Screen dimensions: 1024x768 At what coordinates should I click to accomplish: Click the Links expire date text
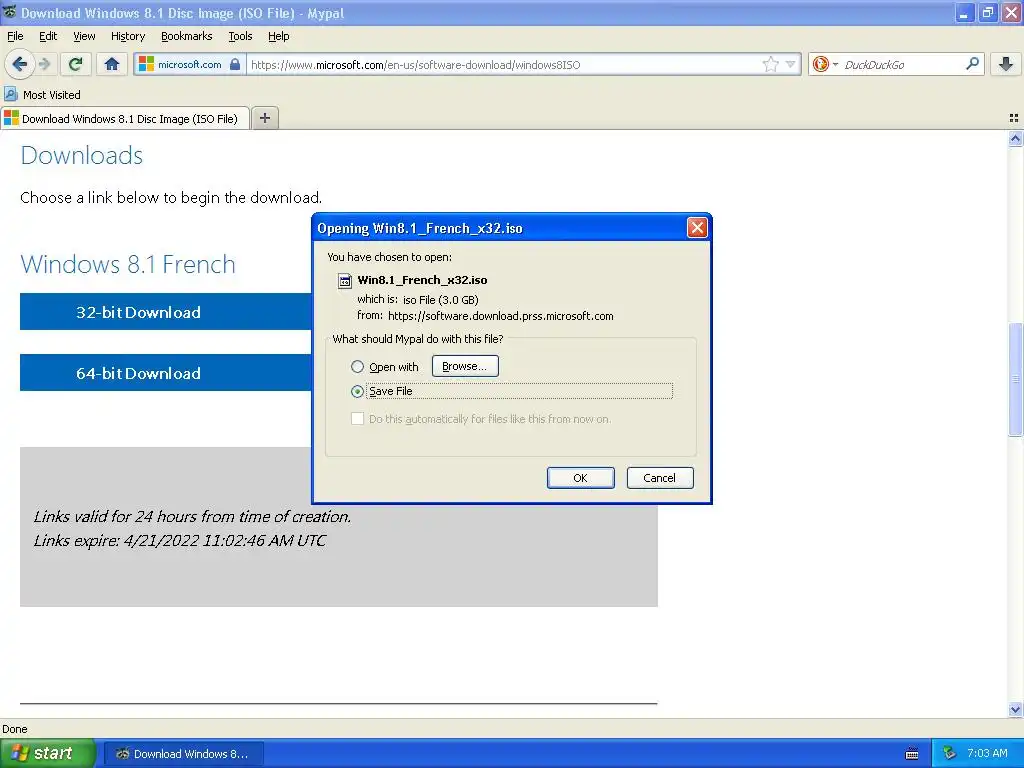coord(180,540)
